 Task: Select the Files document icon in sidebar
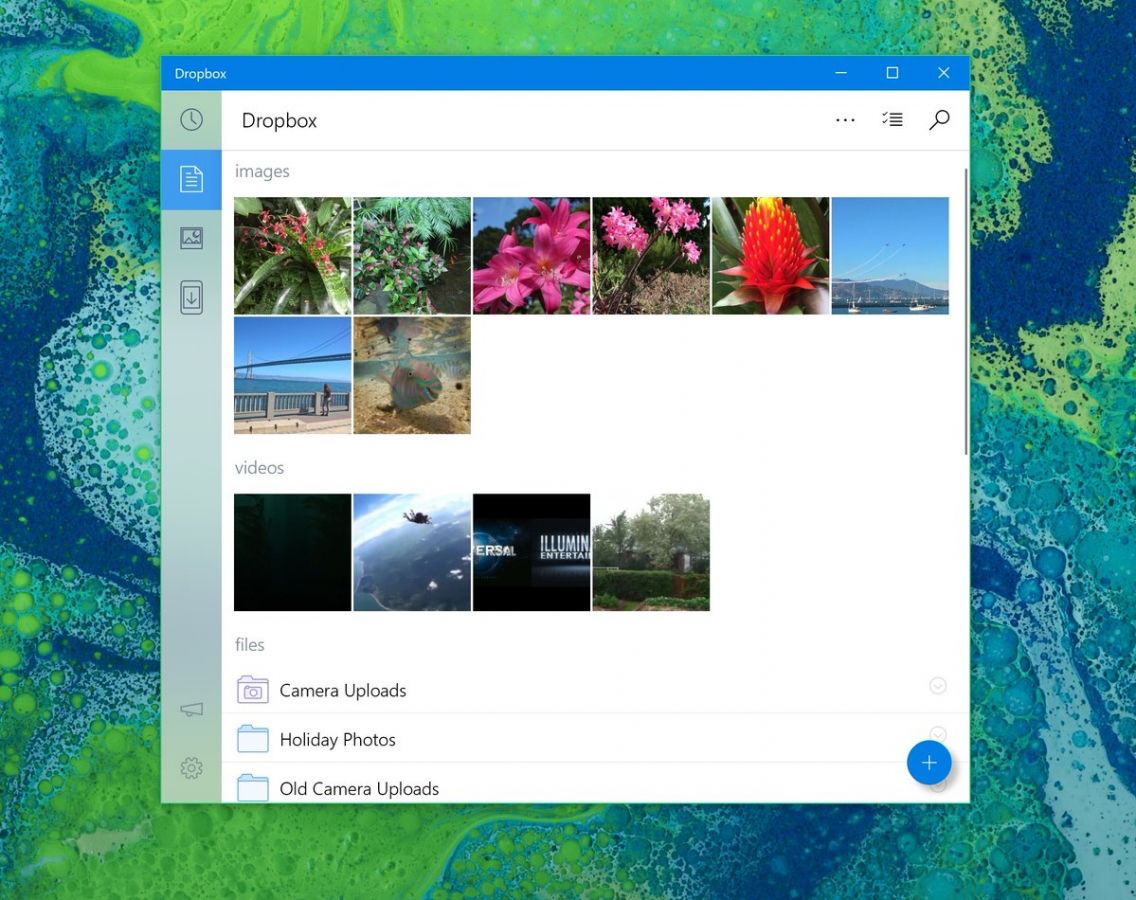(x=191, y=179)
